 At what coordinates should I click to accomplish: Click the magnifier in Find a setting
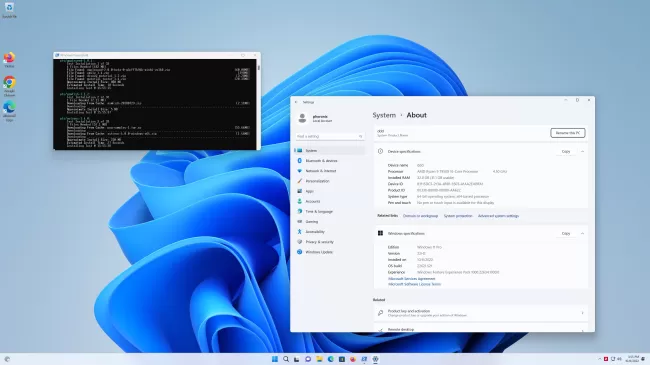(360, 136)
